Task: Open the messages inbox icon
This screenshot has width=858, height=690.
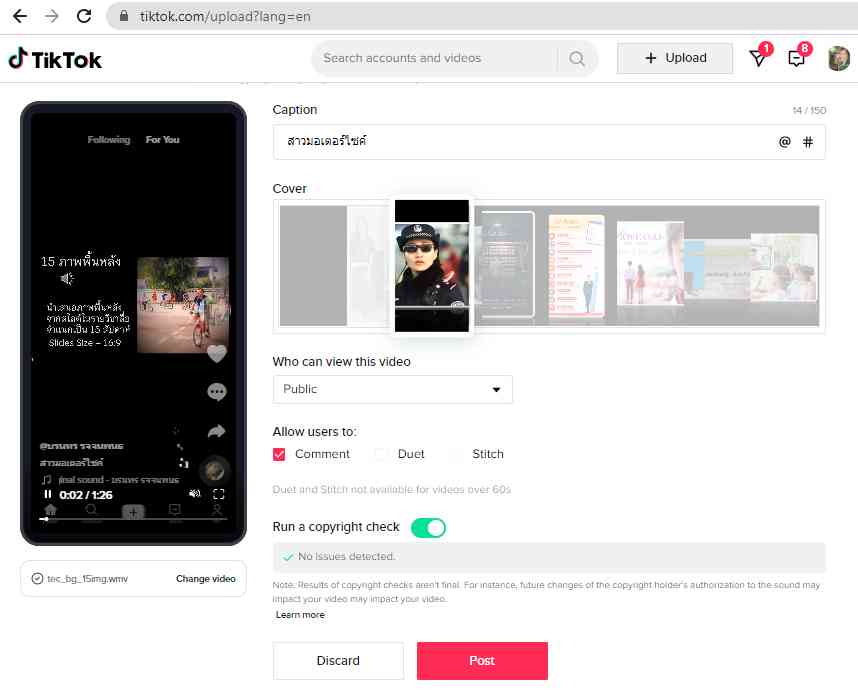Action: [x=759, y=59]
